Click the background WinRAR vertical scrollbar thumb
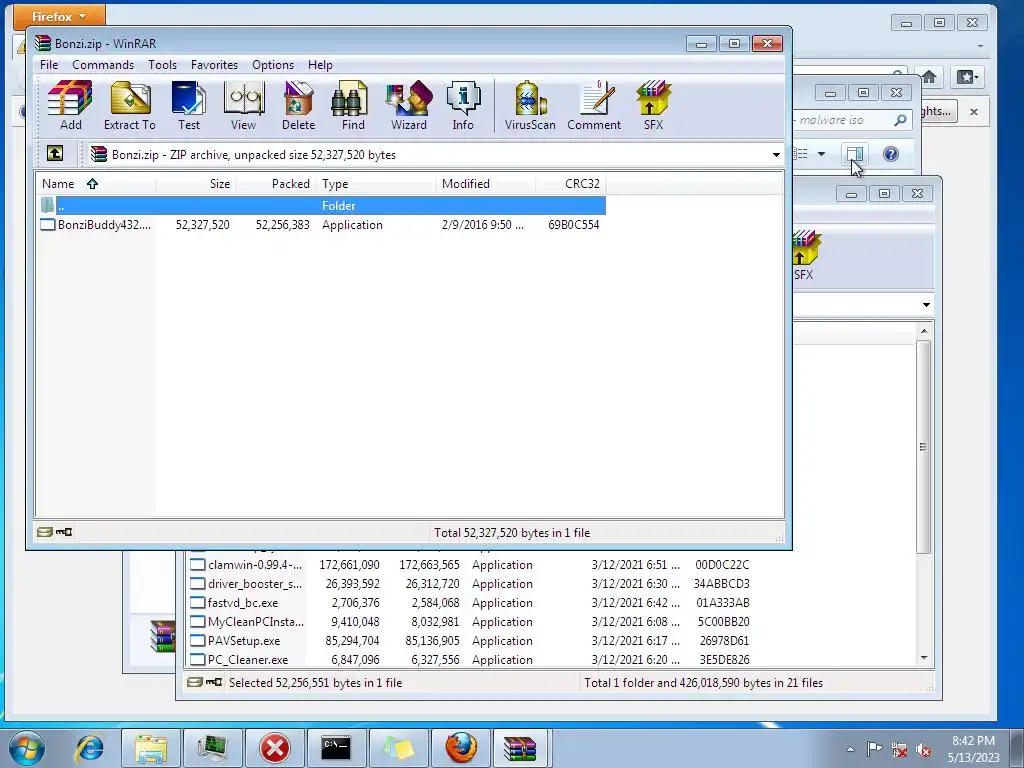Image resolution: width=1024 pixels, height=768 pixels. tap(923, 447)
